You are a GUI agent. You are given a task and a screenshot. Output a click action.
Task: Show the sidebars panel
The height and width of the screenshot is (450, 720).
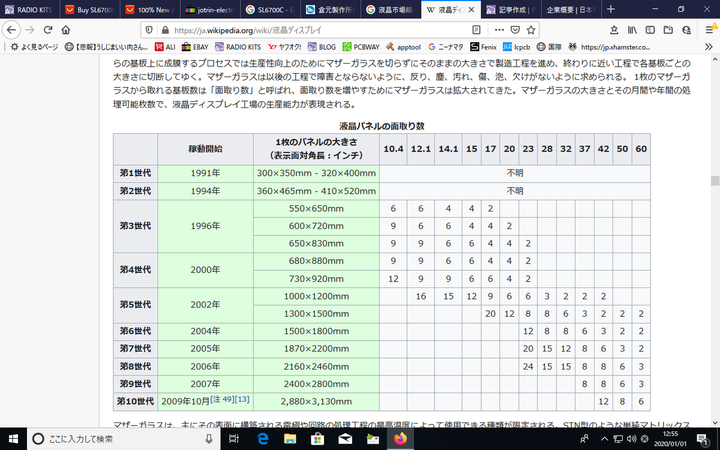click(650, 30)
